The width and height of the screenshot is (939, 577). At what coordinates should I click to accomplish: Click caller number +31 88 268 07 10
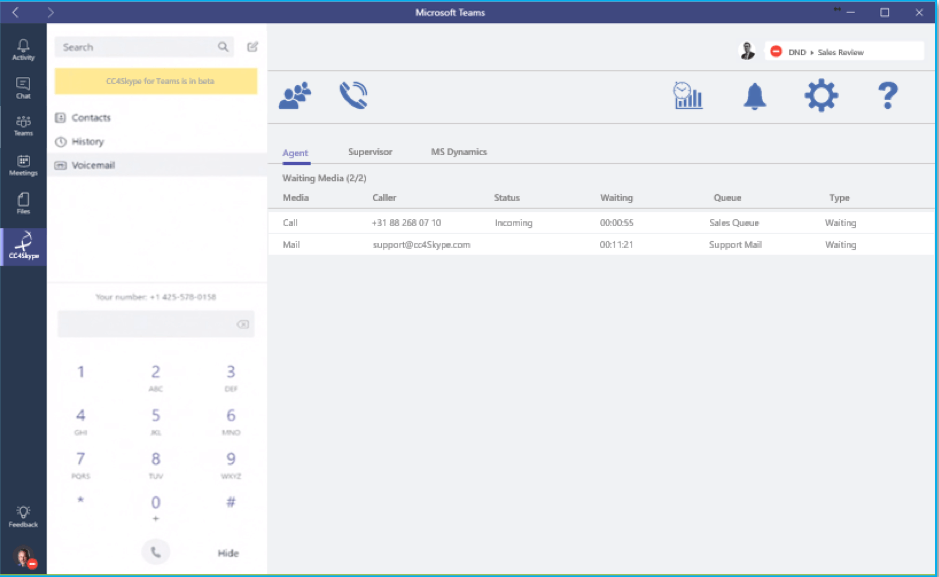coord(407,223)
